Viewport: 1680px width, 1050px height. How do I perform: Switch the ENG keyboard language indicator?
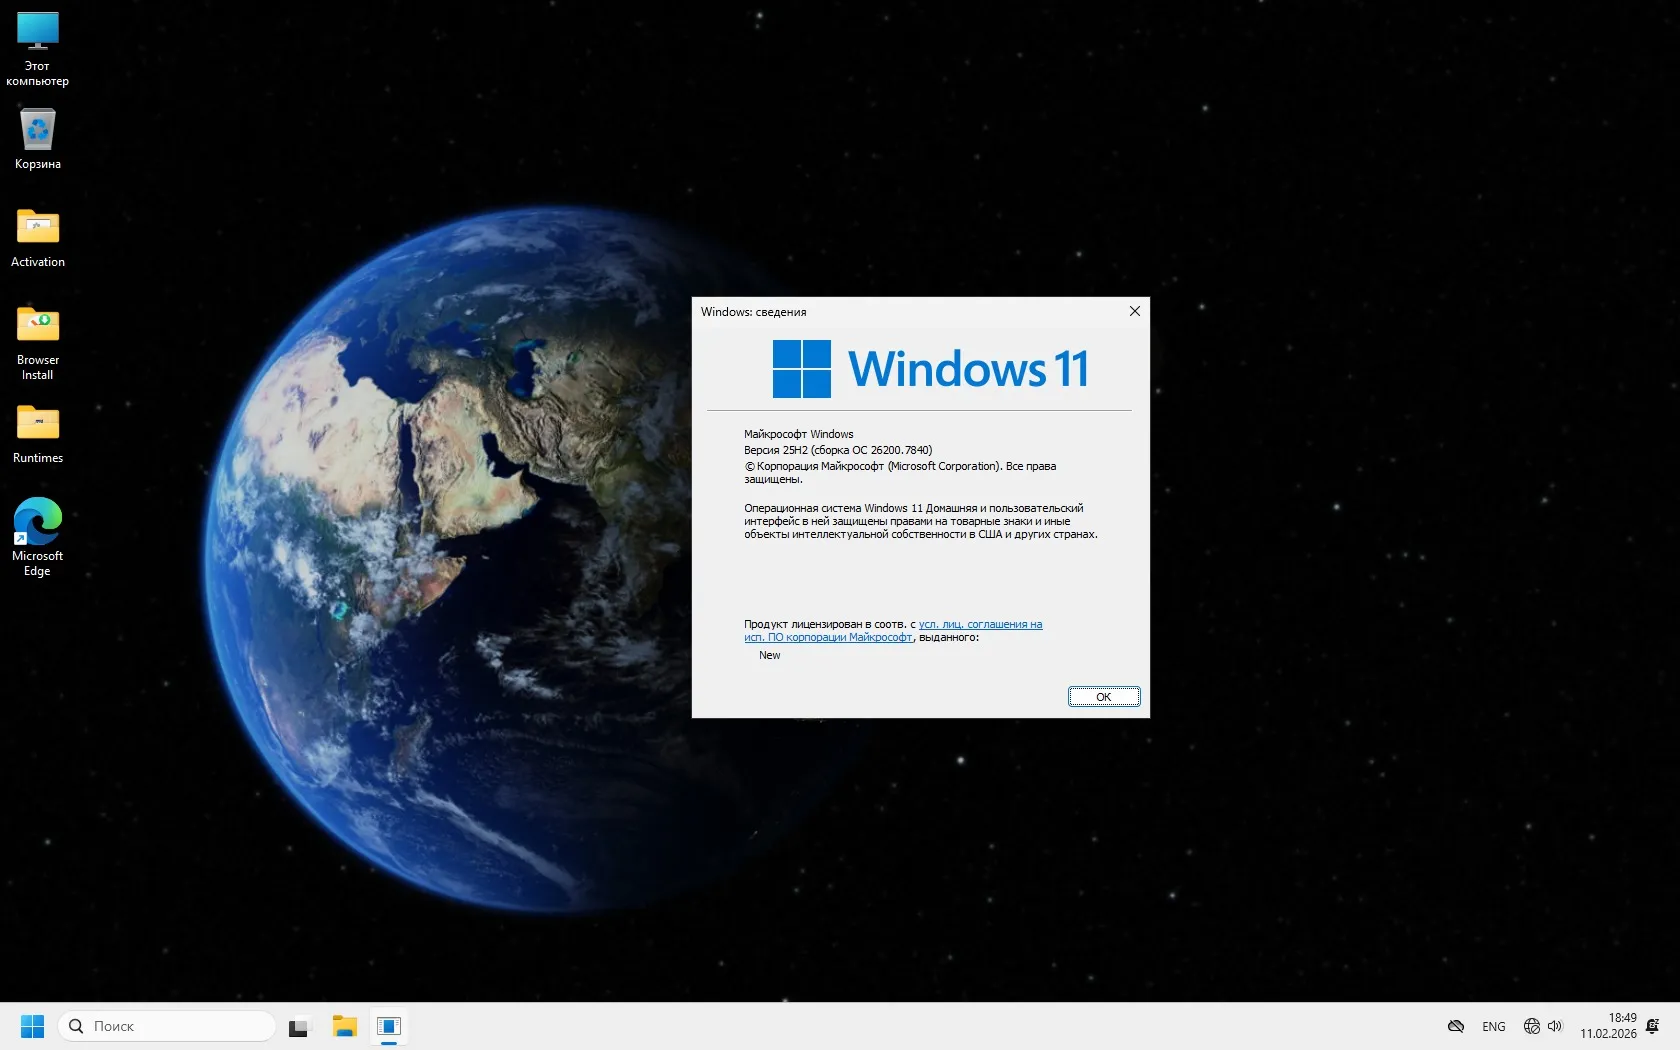(x=1493, y=1026)
